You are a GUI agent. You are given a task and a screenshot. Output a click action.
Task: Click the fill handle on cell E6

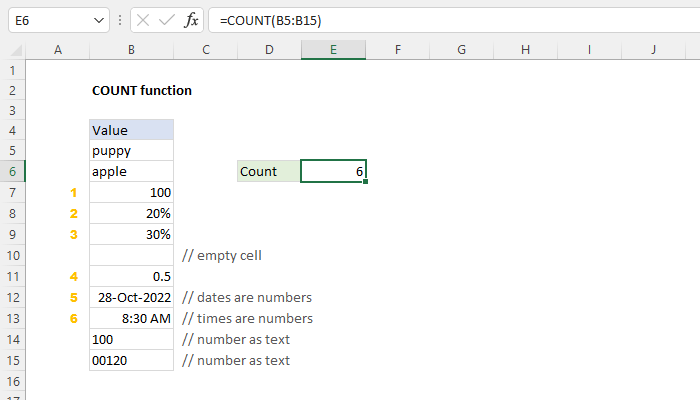click(x=365, y=182)
